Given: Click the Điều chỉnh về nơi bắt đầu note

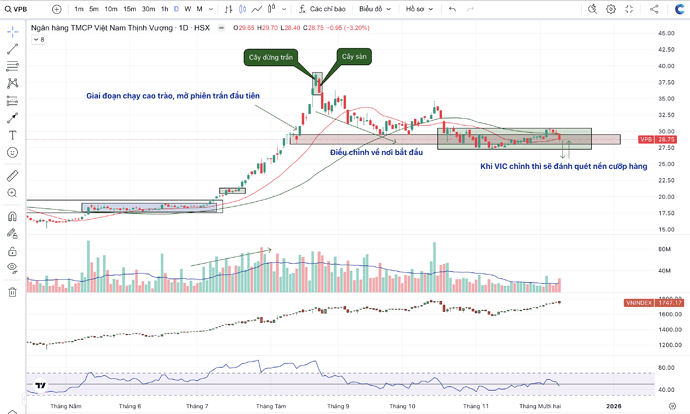Looking at the screenshot, I should [x=376, y=152].
